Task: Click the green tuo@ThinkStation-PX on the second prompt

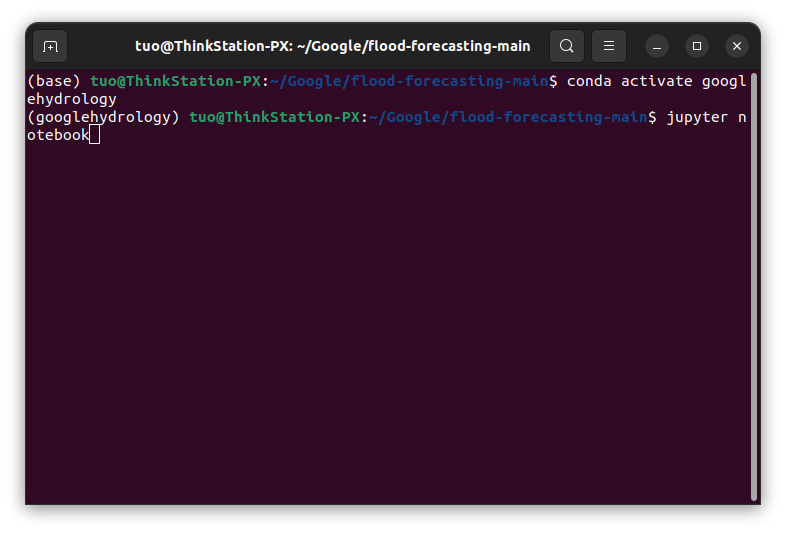Action: 274,117
